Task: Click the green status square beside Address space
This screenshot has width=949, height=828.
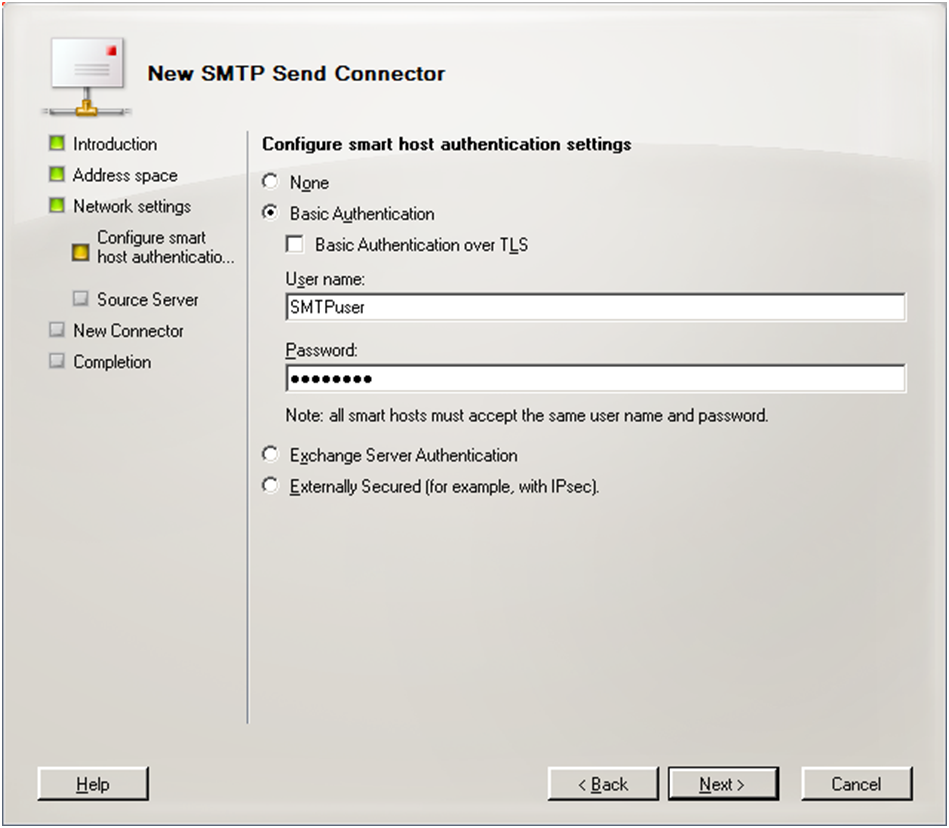Action: [x=57, y=174]
